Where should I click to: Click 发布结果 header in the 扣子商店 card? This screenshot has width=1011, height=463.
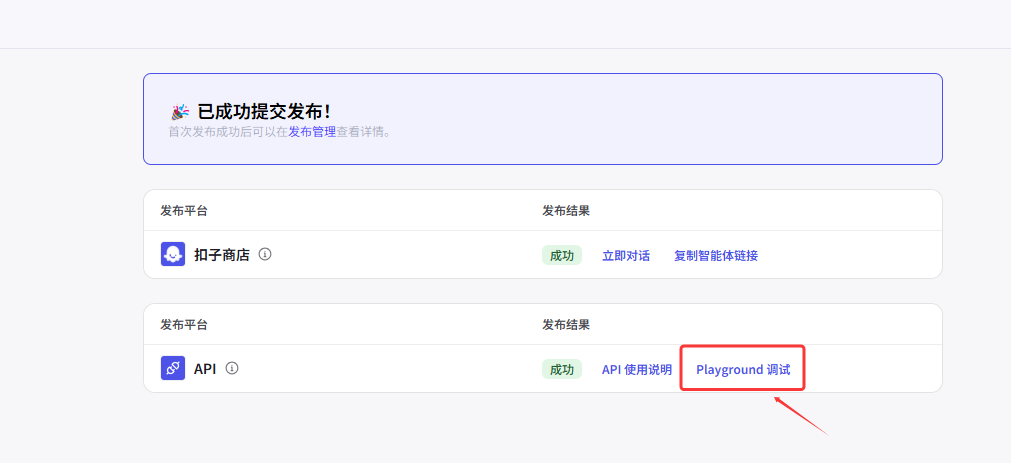coord(566,211)
